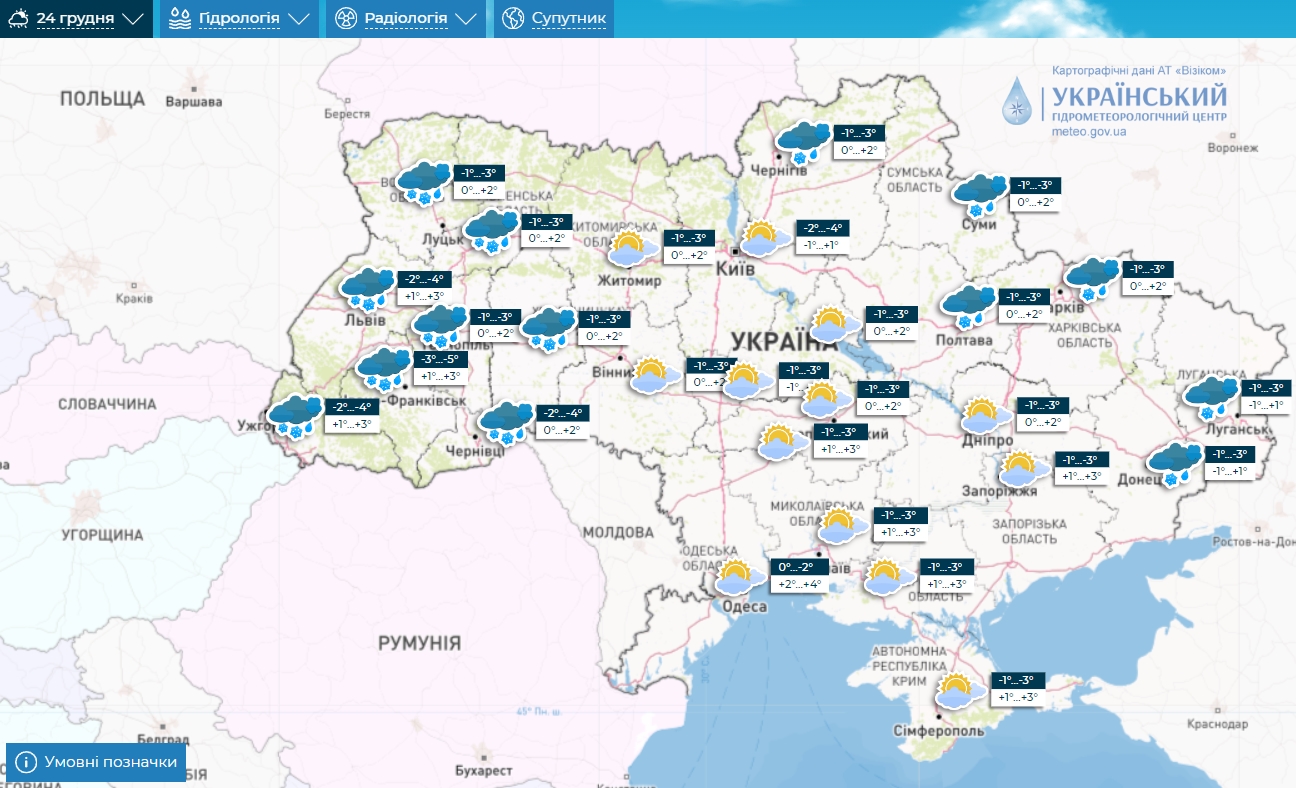Image resolution: width=1296 pixels, height=788 pixels.
Task: Click the Радіологія menu label
Action: pos(405,19)
